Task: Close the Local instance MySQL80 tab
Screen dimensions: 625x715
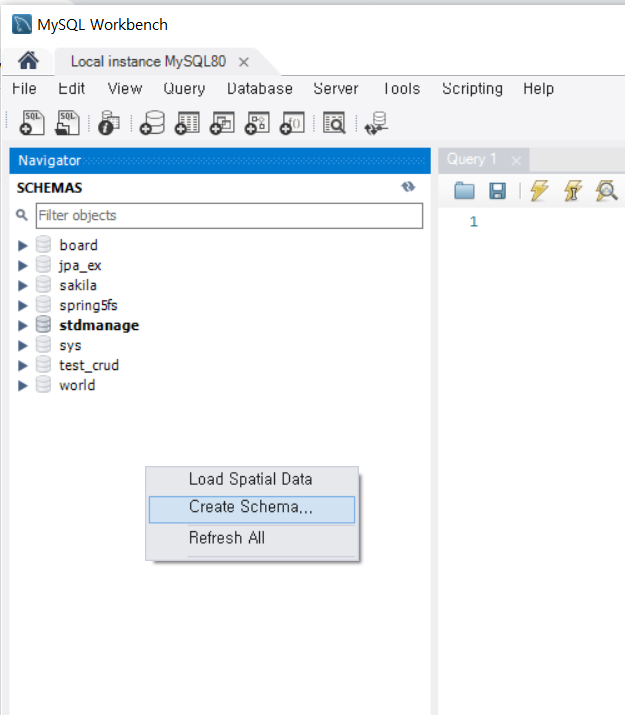Action: point(244,62)
